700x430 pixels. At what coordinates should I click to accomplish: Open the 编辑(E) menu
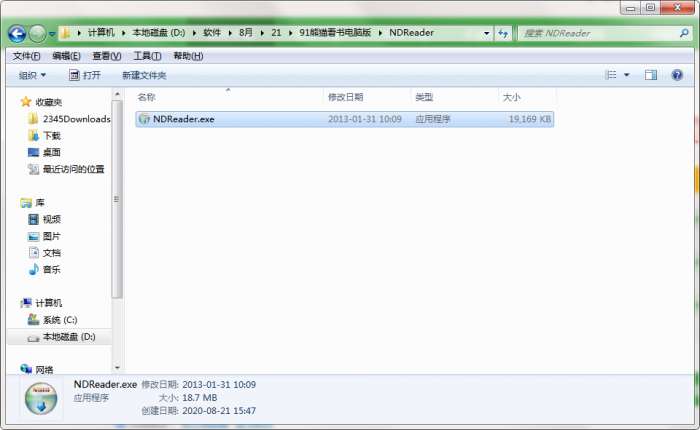(x=67, y=56)
